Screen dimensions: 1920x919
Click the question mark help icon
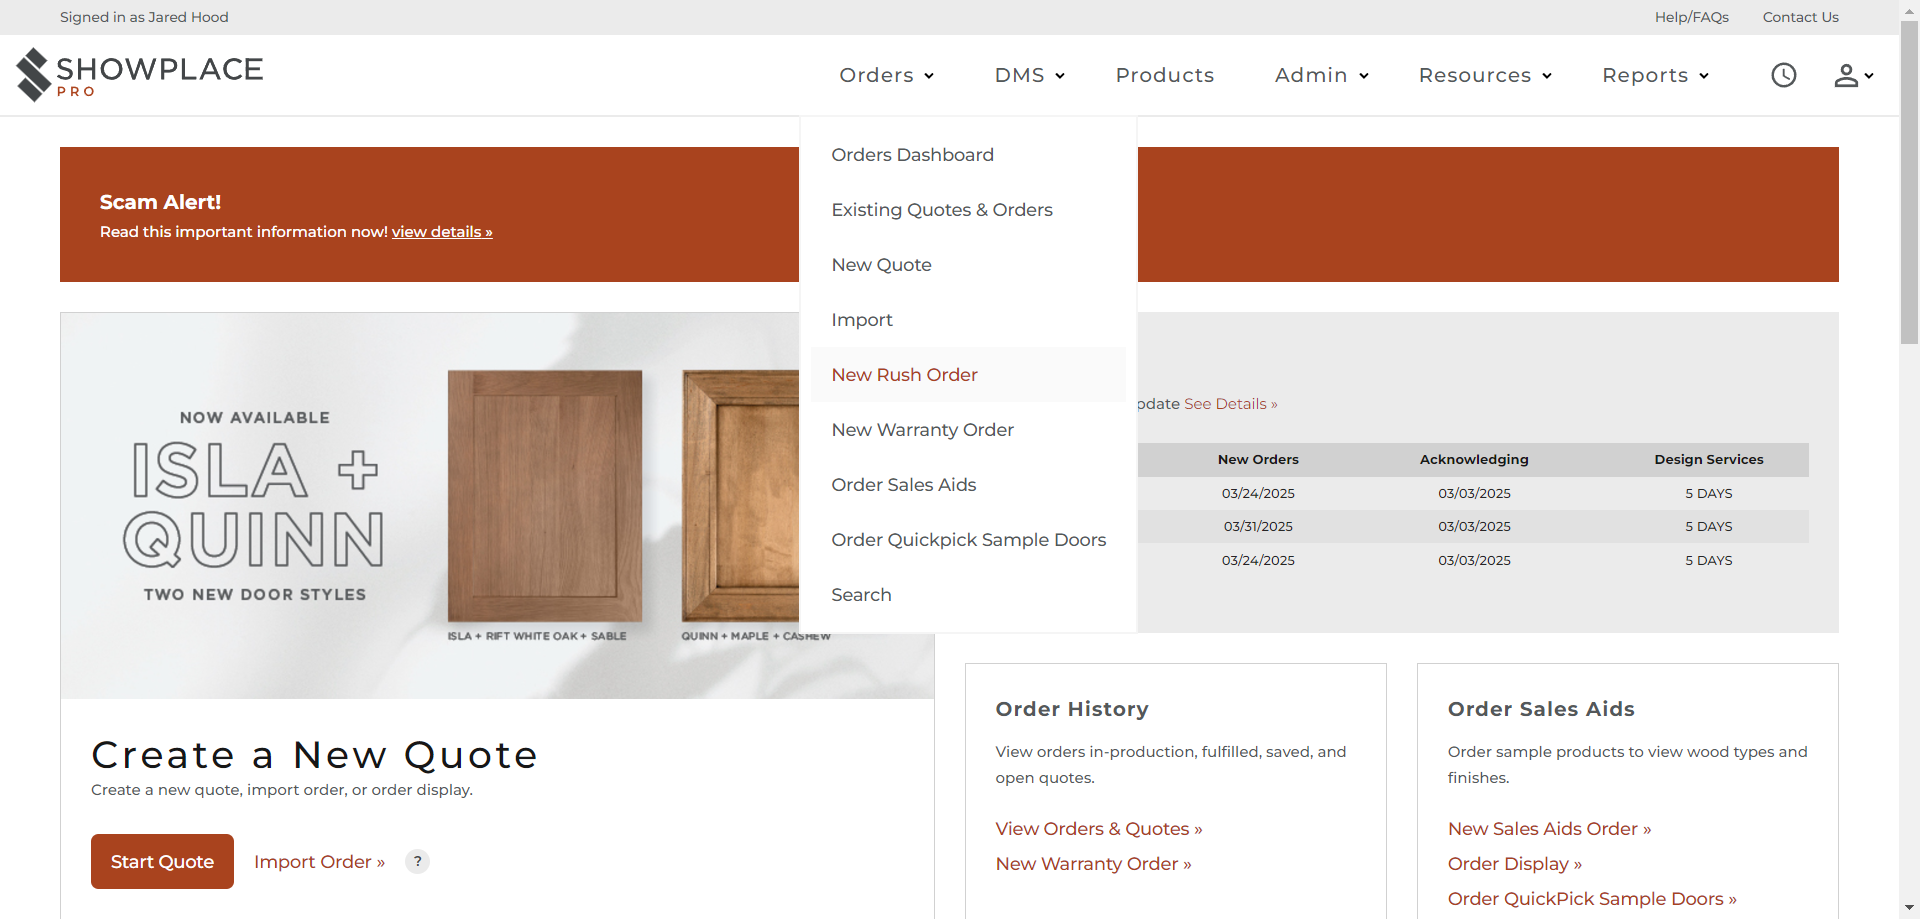click(418, 861)
